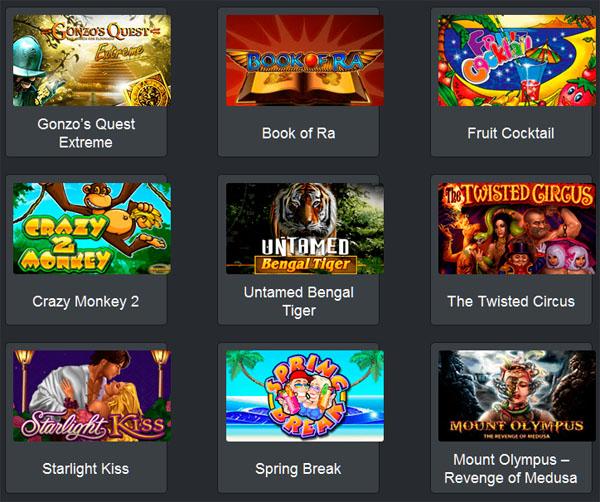The width and height of the screenshot is (600, 502).
Task: Open the Gonzo's Quest Extreme game thumbnail
Action: (92, 60)
